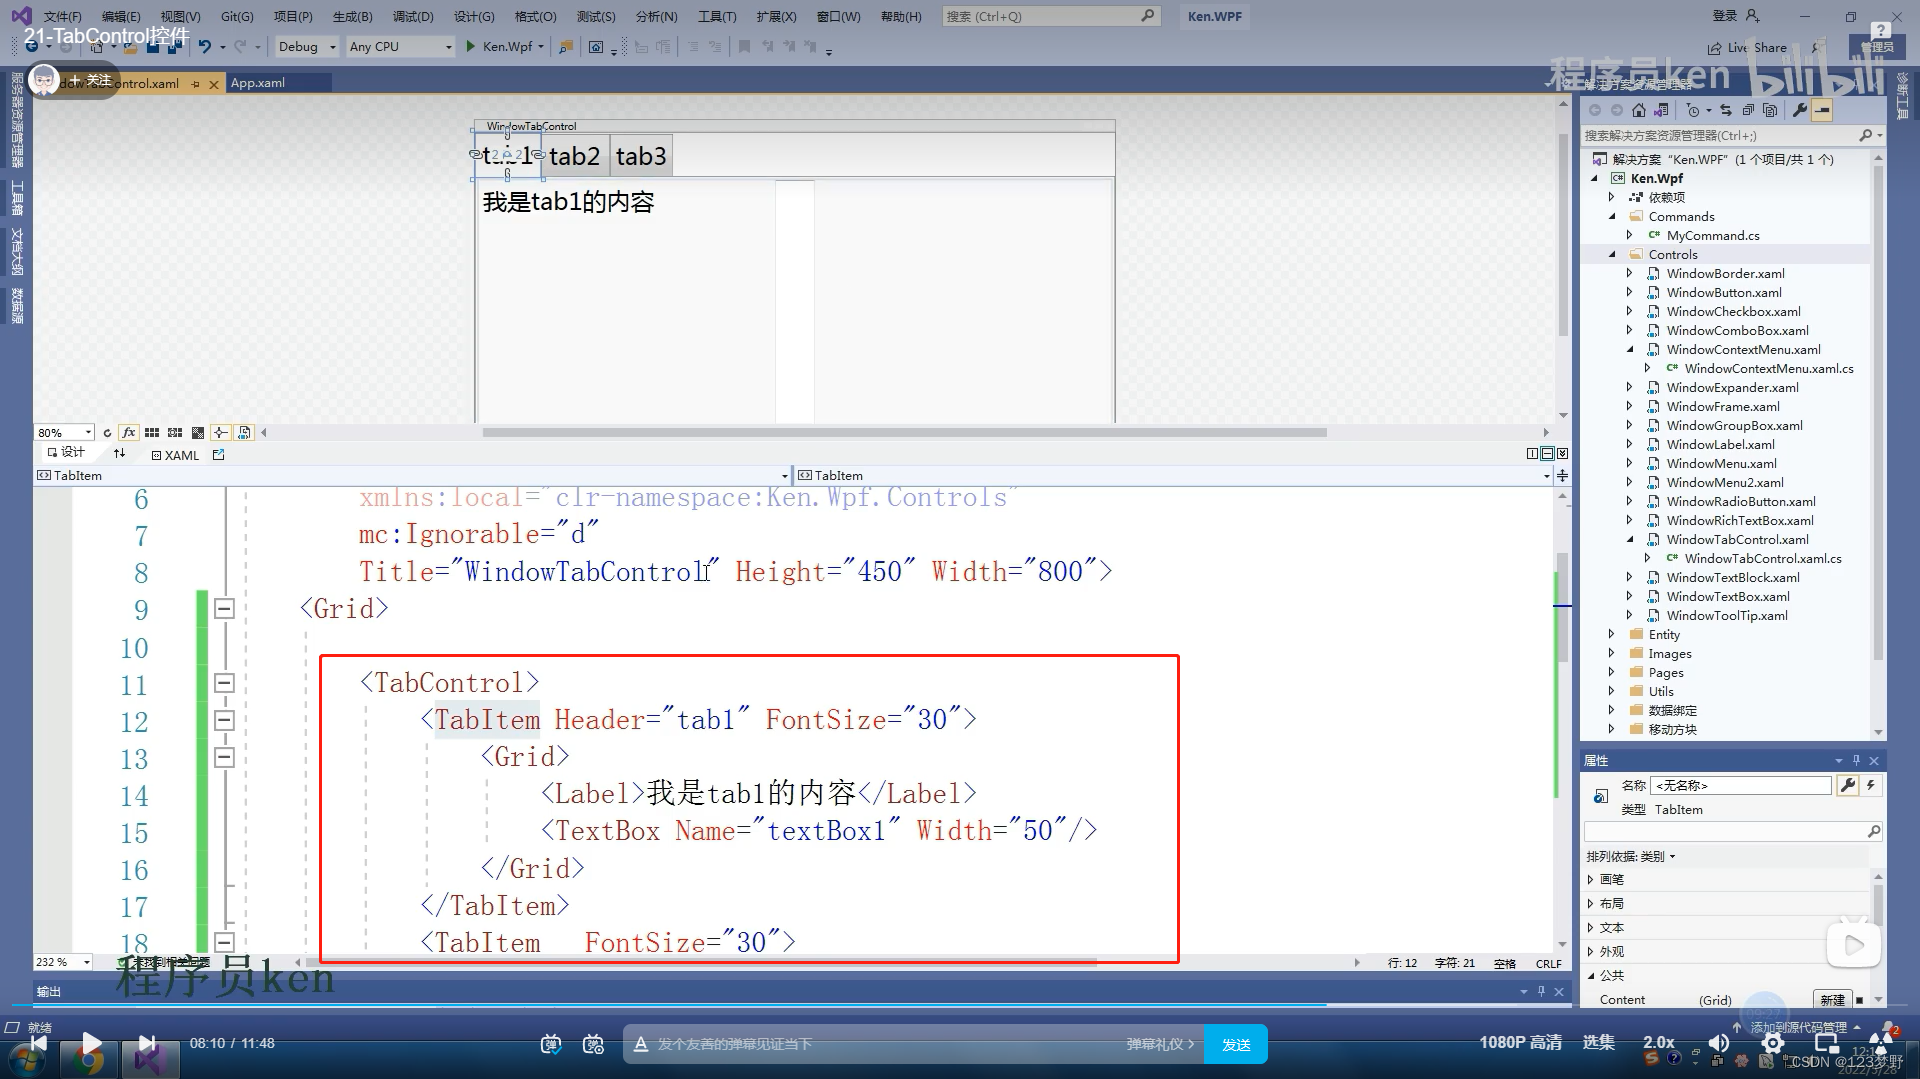Open the Git(G) menu
1920x1079 pixels.
(x=237, y=16)
